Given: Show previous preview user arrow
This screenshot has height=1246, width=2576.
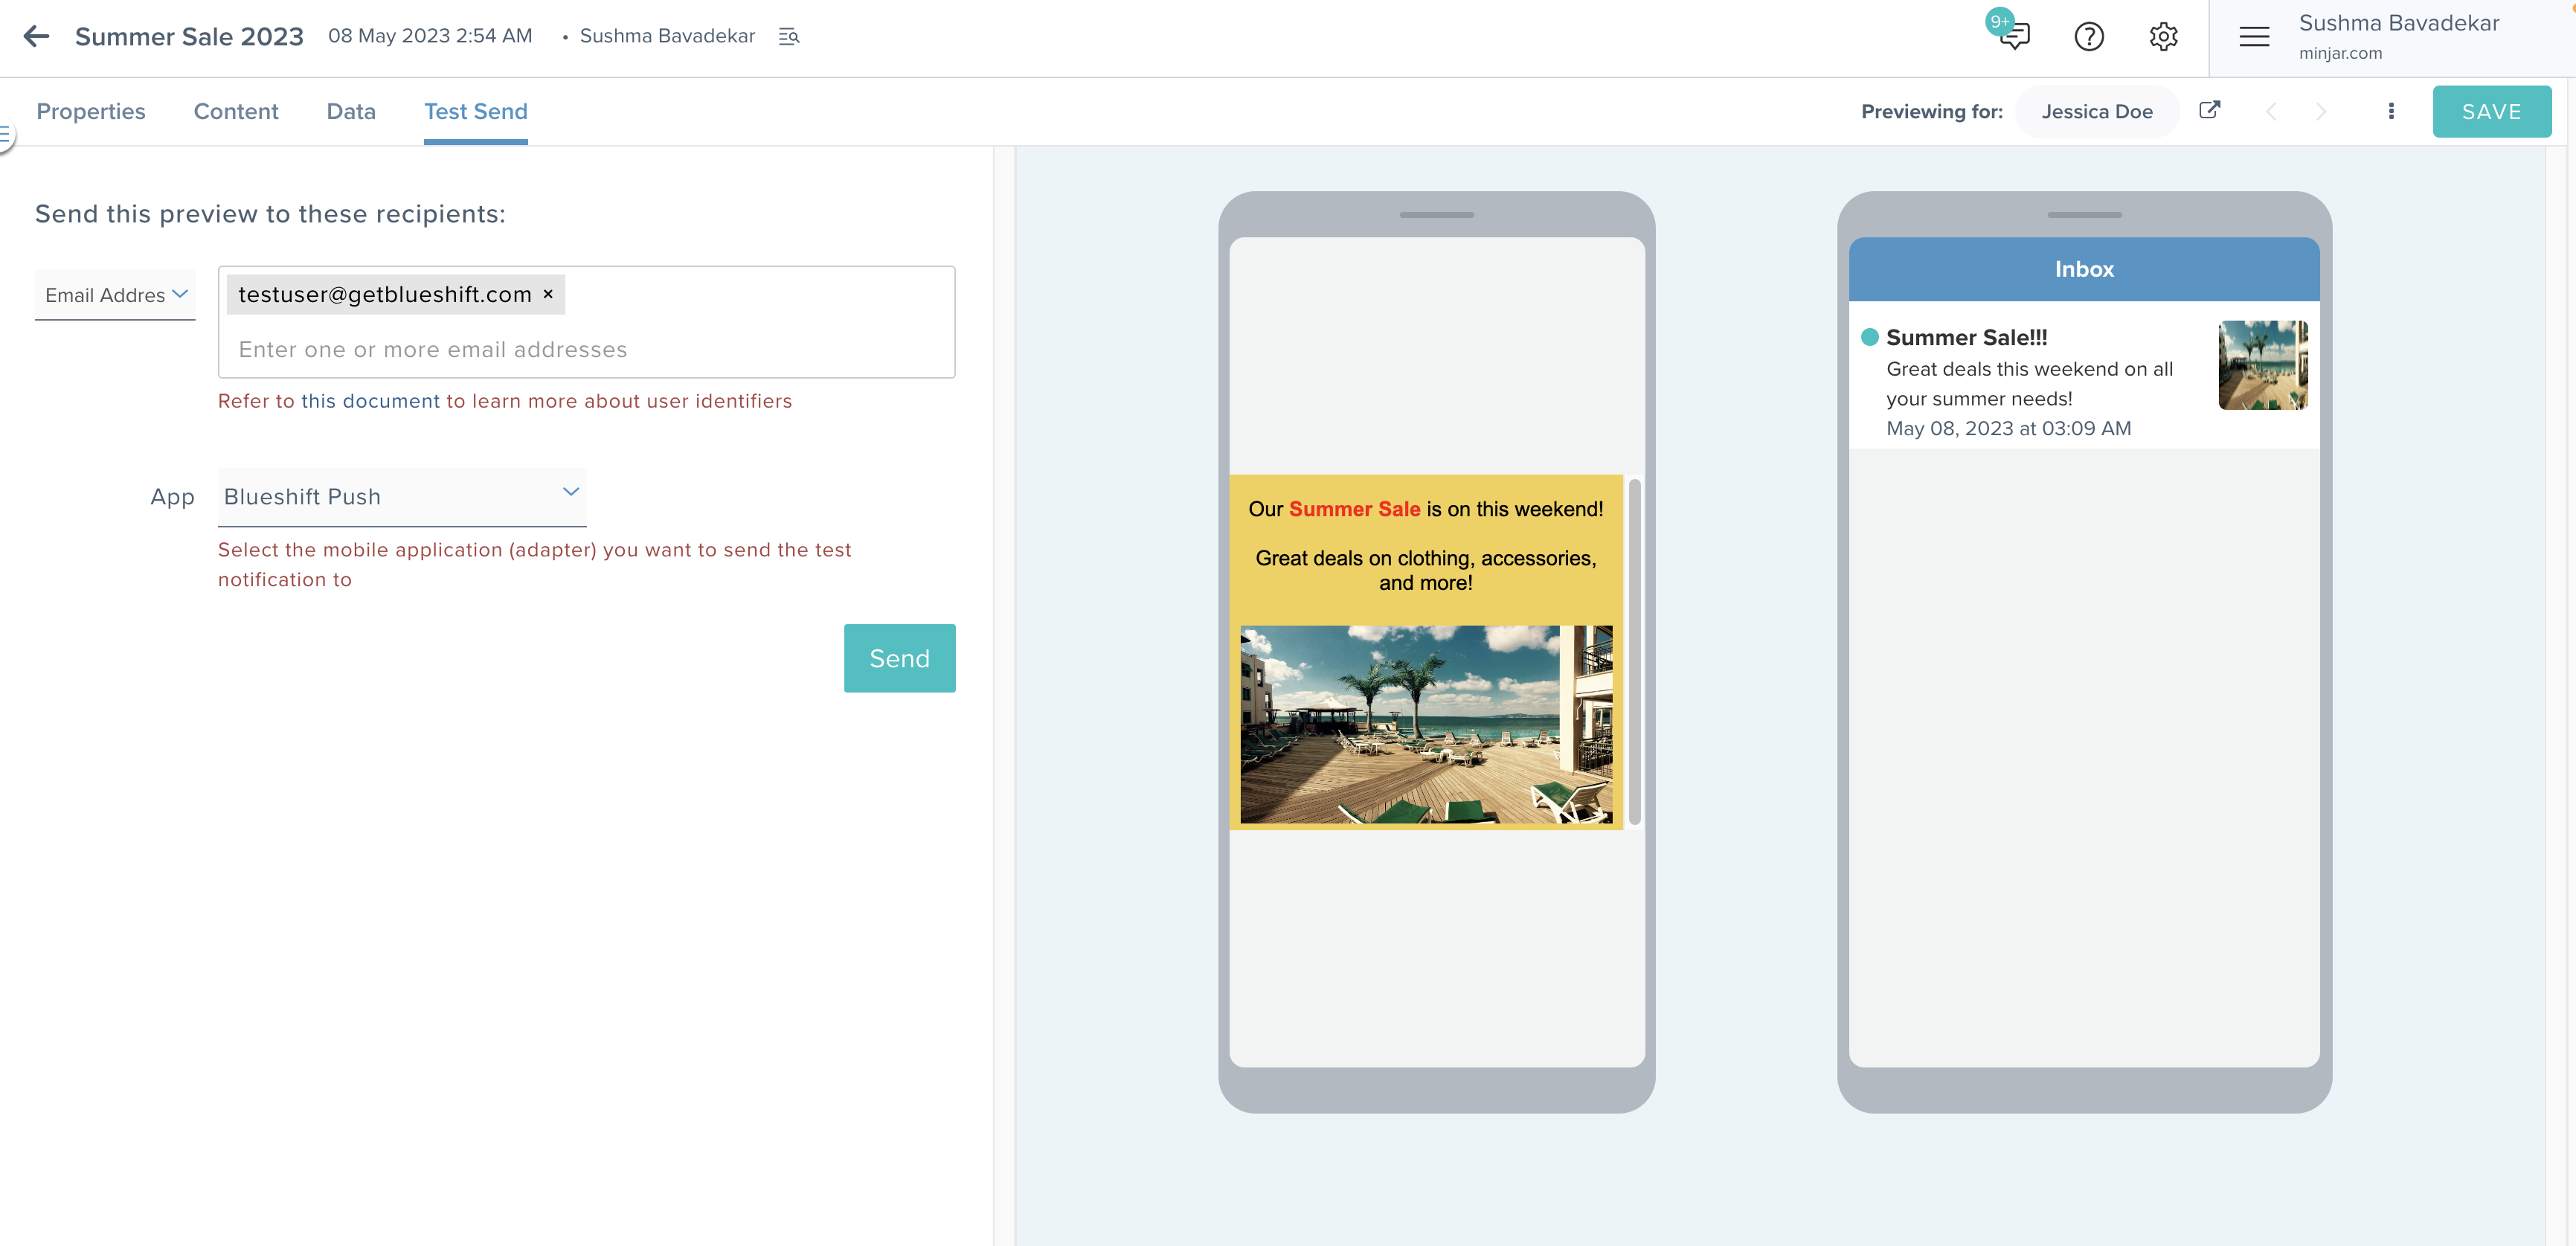Looking at the screenshot, I should click(x=2271, y=111).
